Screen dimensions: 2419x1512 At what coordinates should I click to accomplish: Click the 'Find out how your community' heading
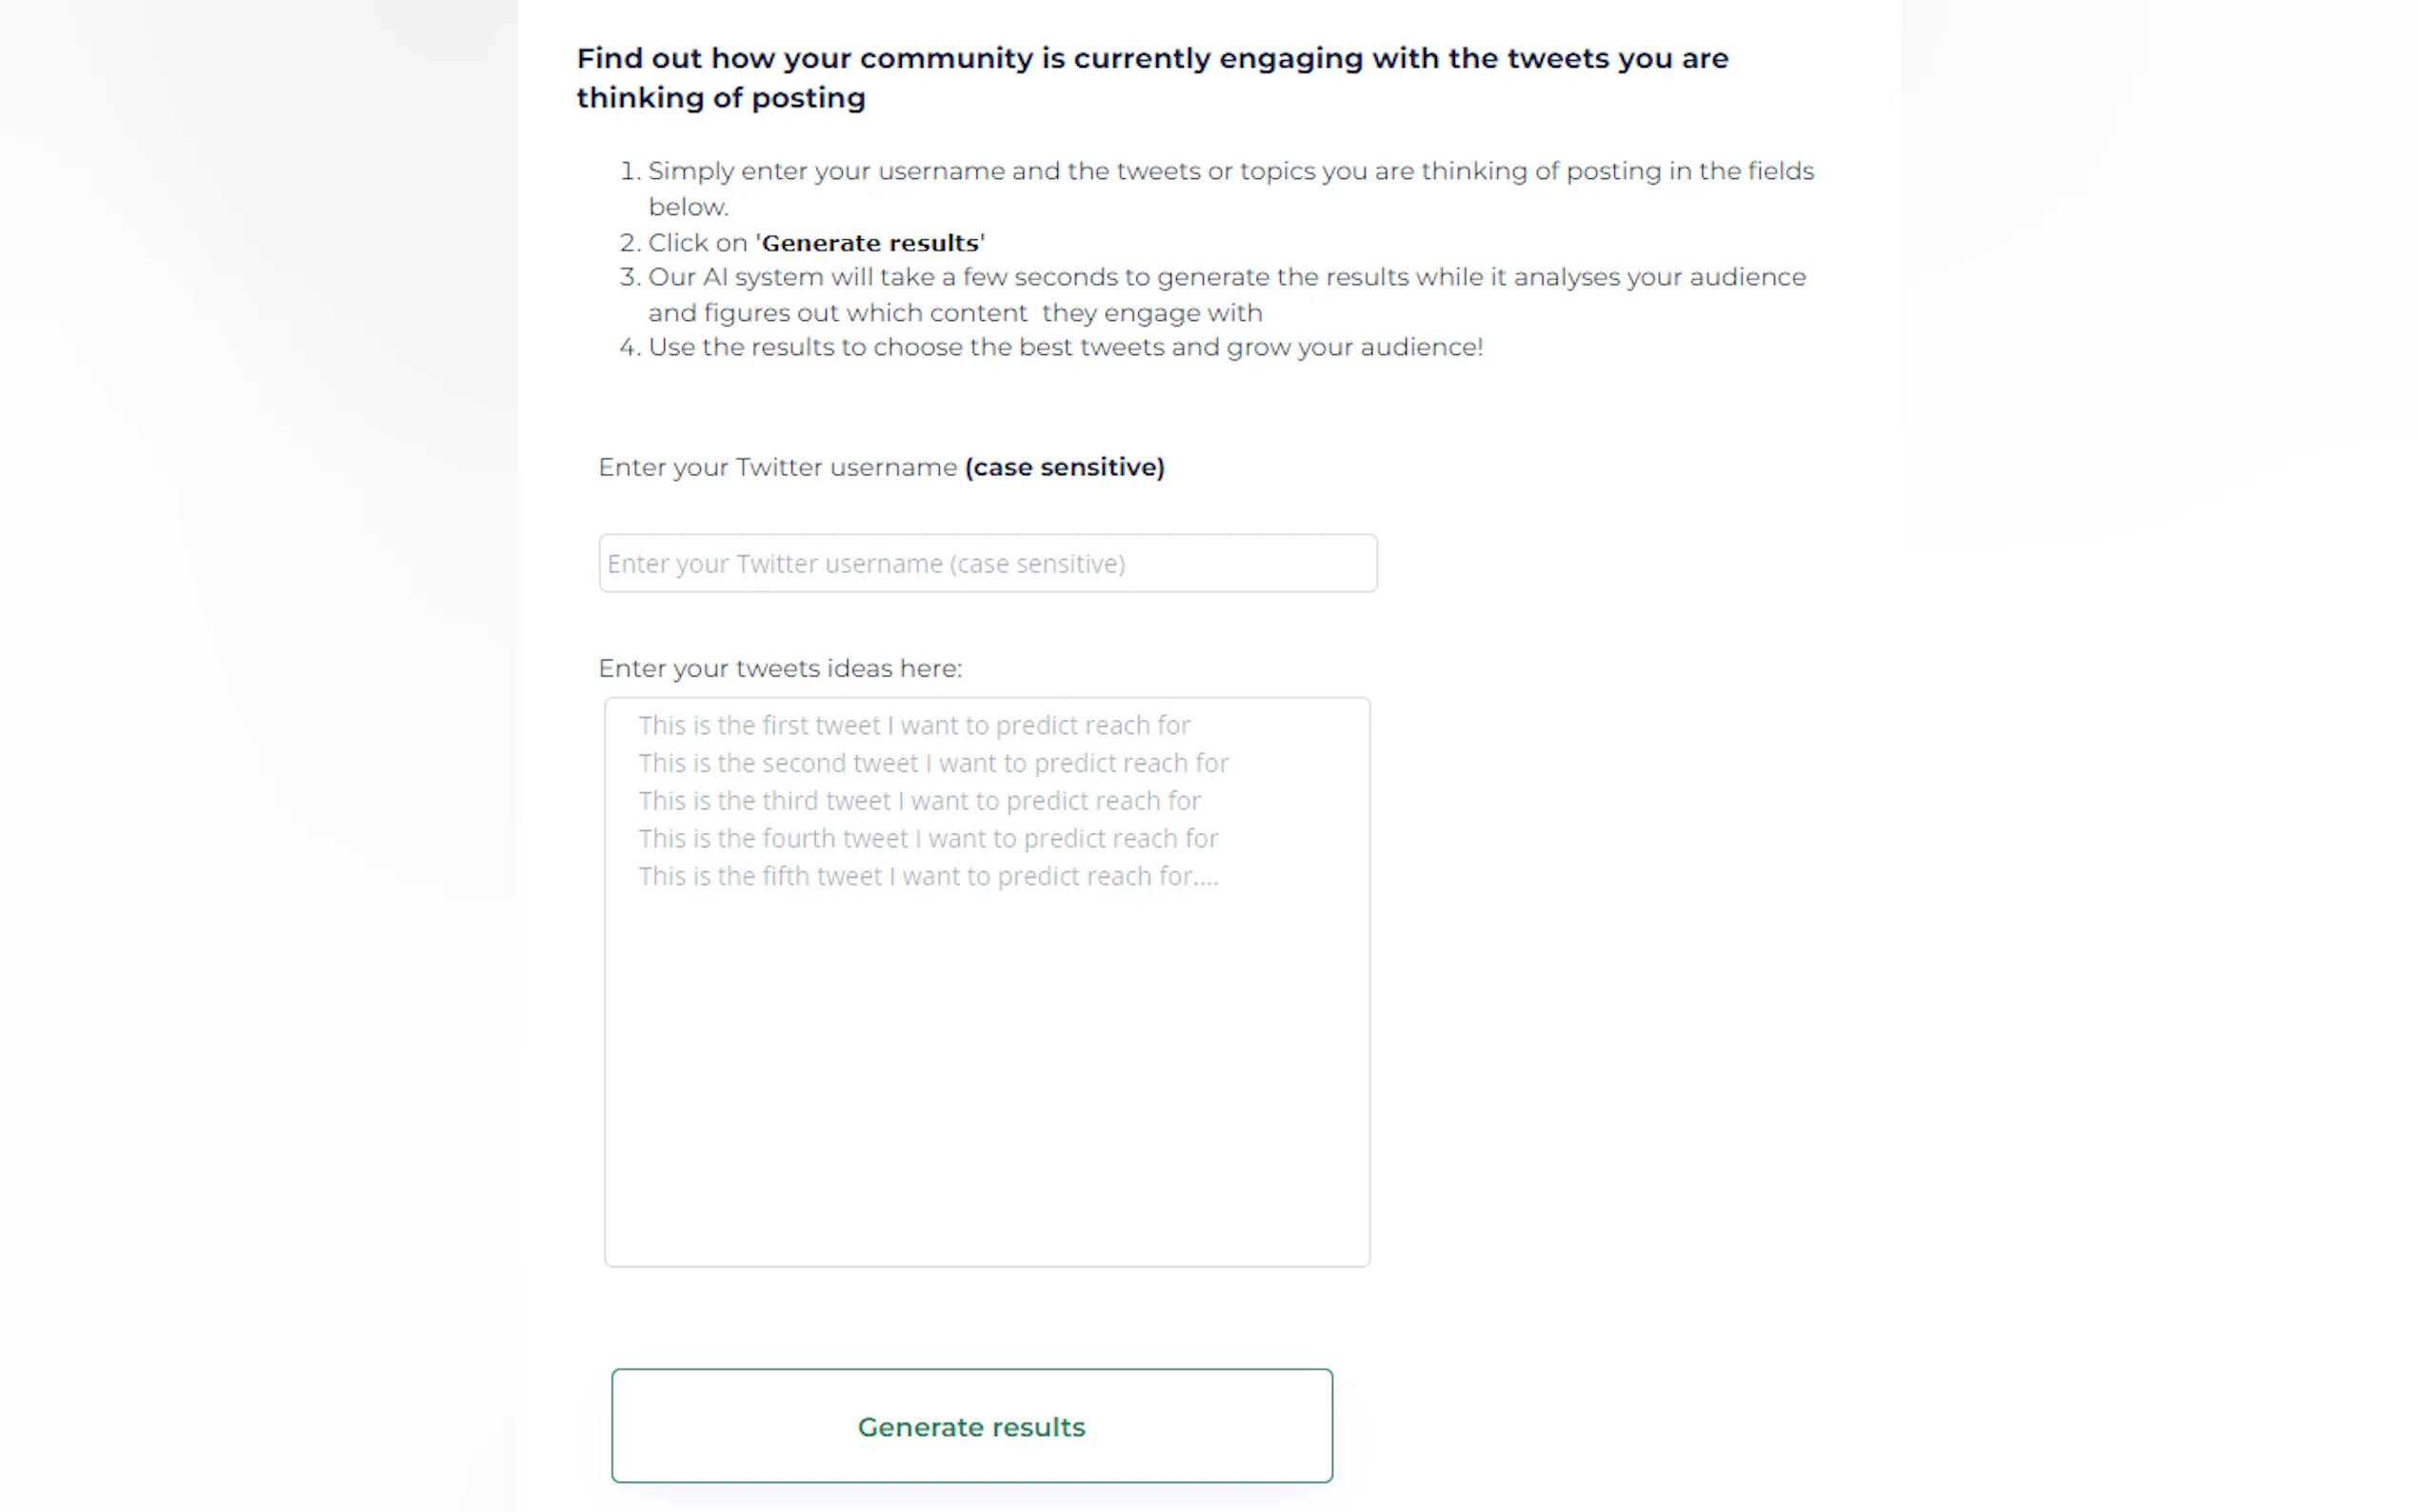pos(1151,59)
